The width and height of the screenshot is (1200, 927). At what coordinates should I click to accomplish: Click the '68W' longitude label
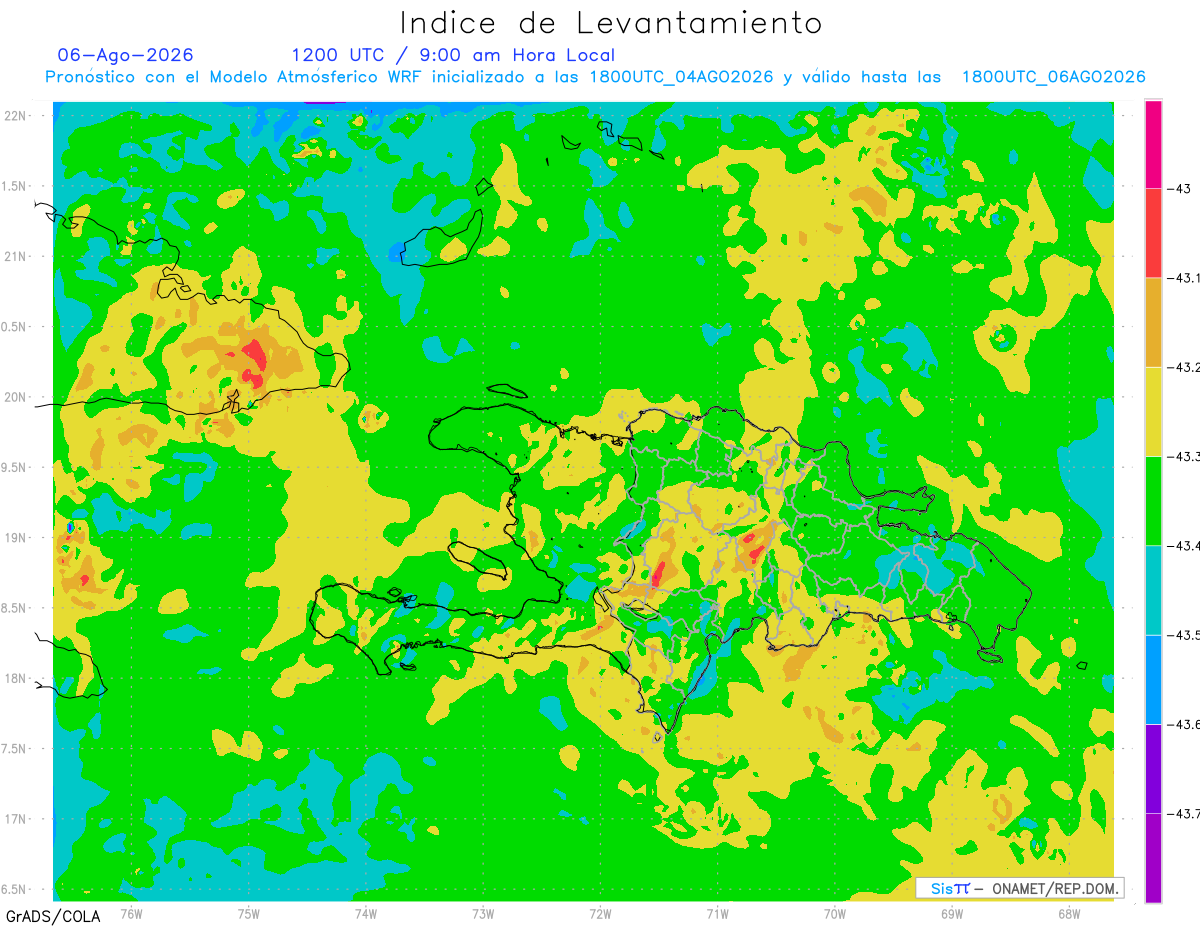pos(1069,913)
